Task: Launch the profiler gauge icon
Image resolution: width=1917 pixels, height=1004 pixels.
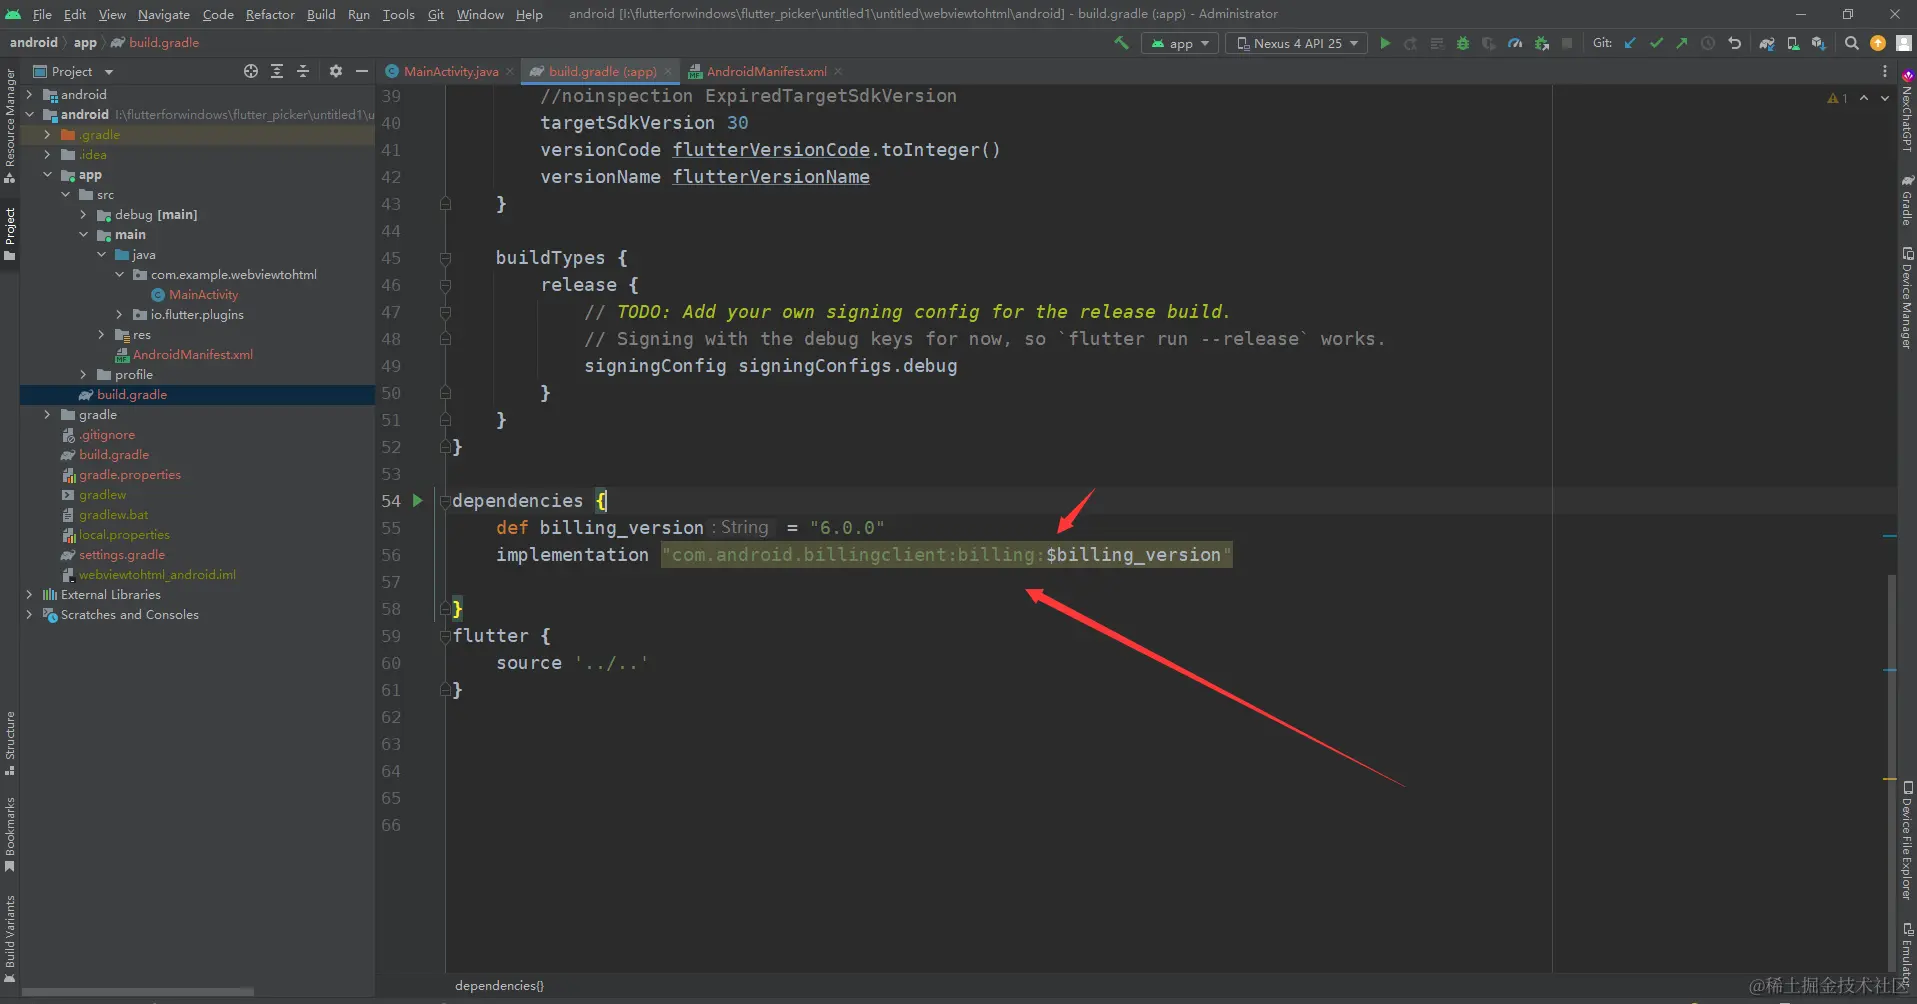Action: (x=1515, y=43)
